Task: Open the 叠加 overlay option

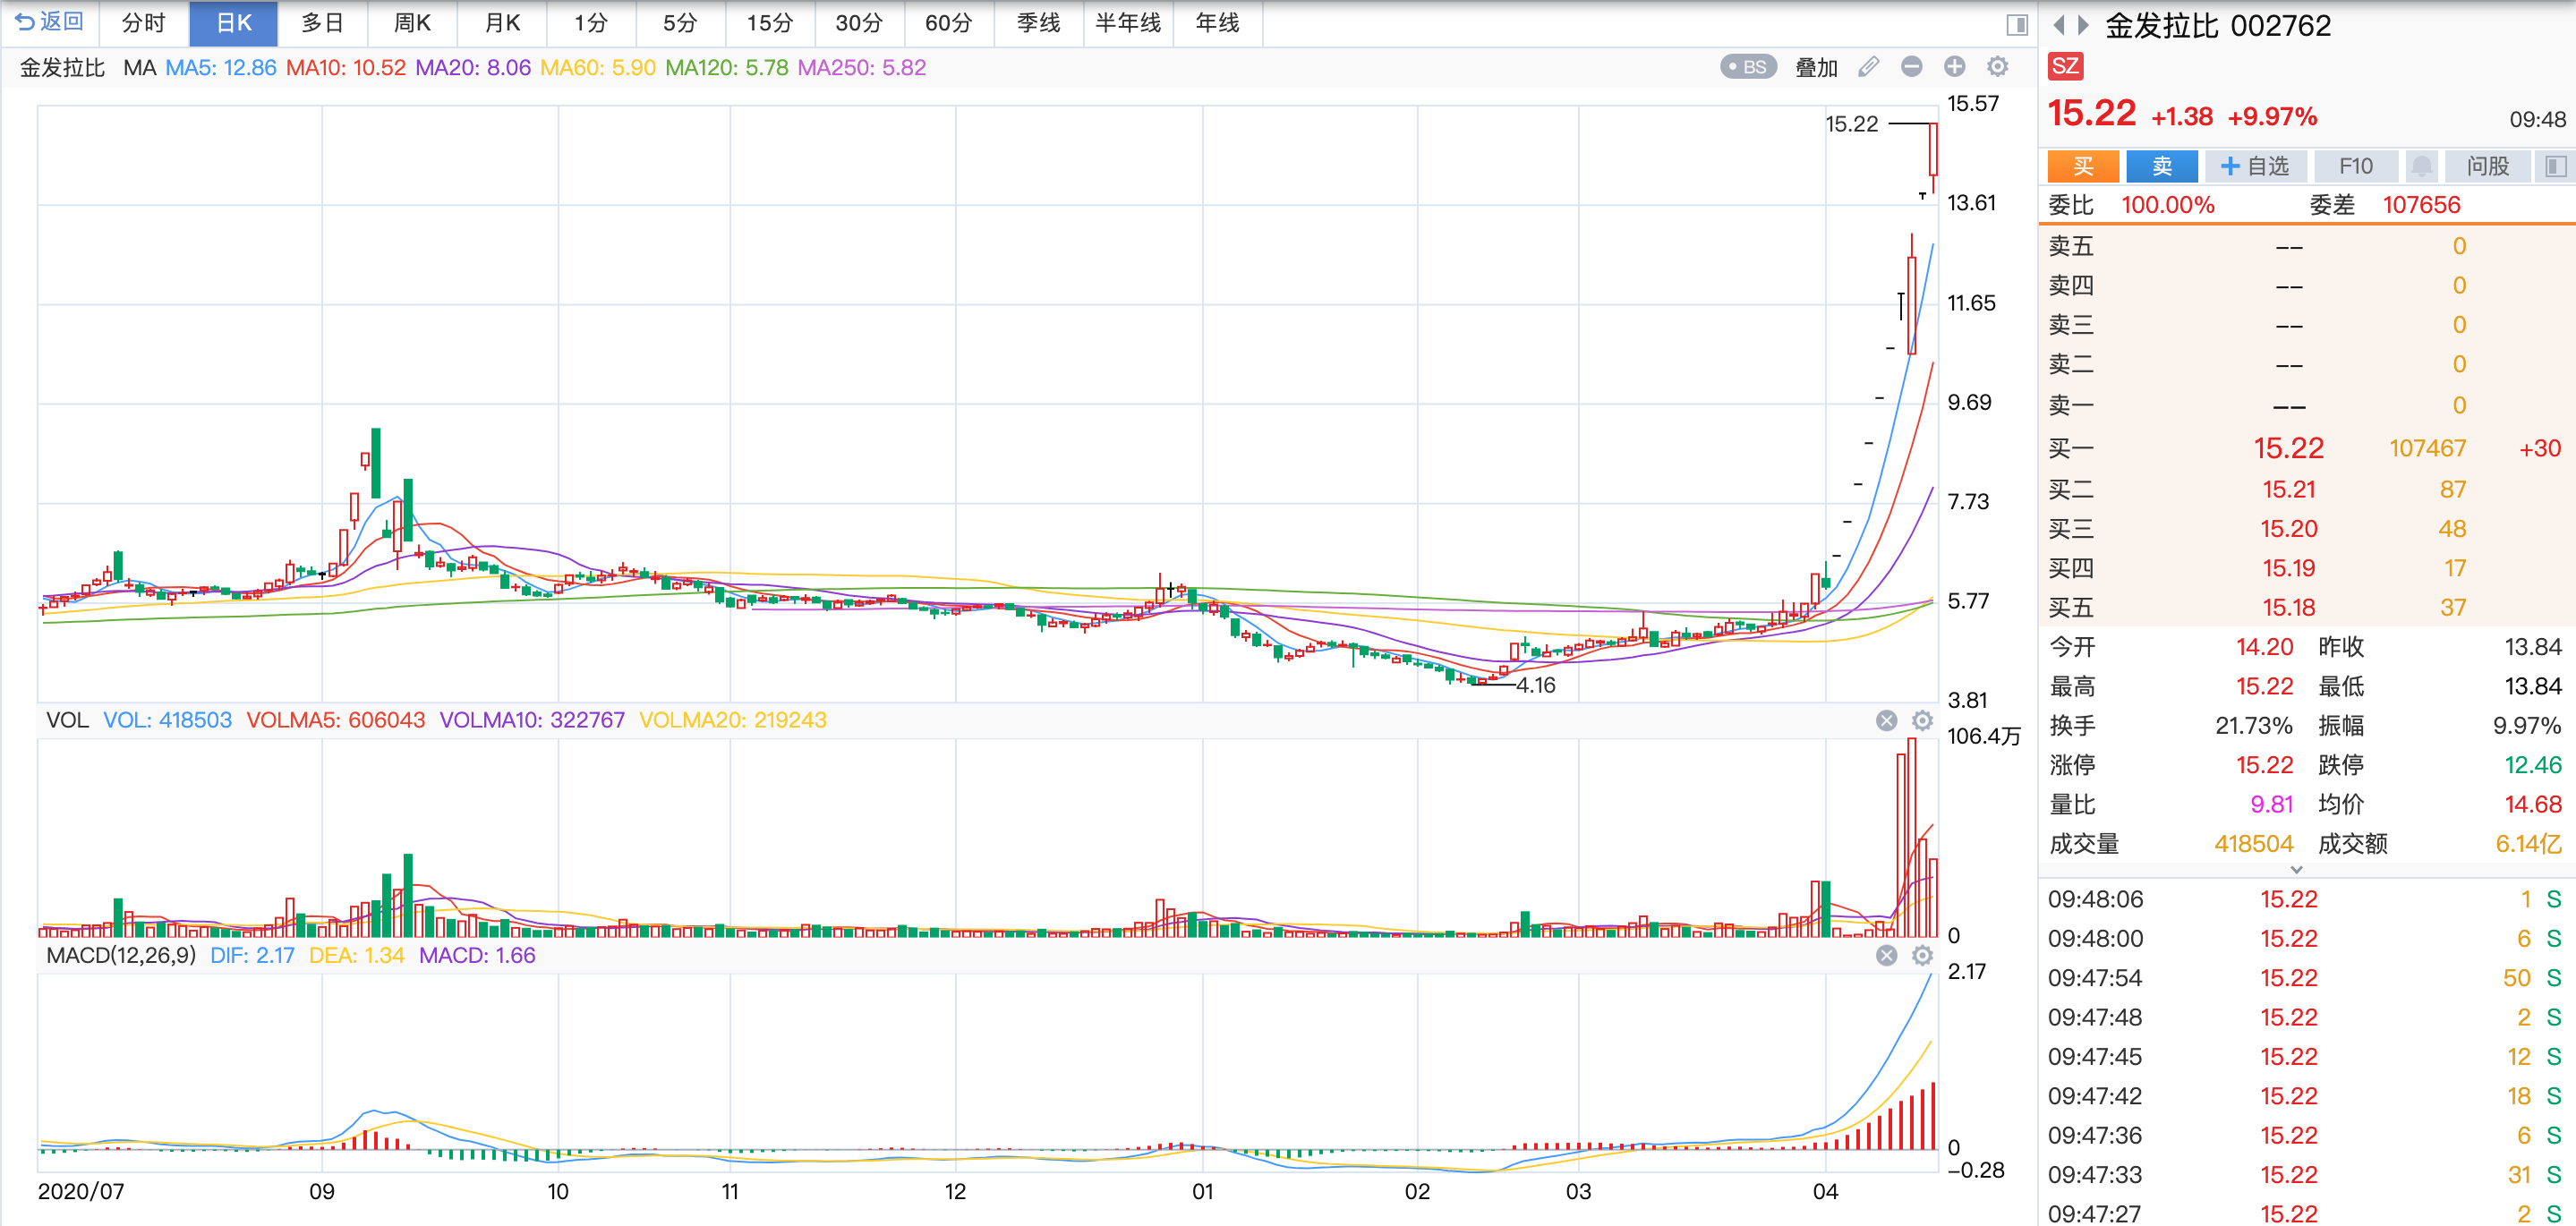Action: 1816,67
